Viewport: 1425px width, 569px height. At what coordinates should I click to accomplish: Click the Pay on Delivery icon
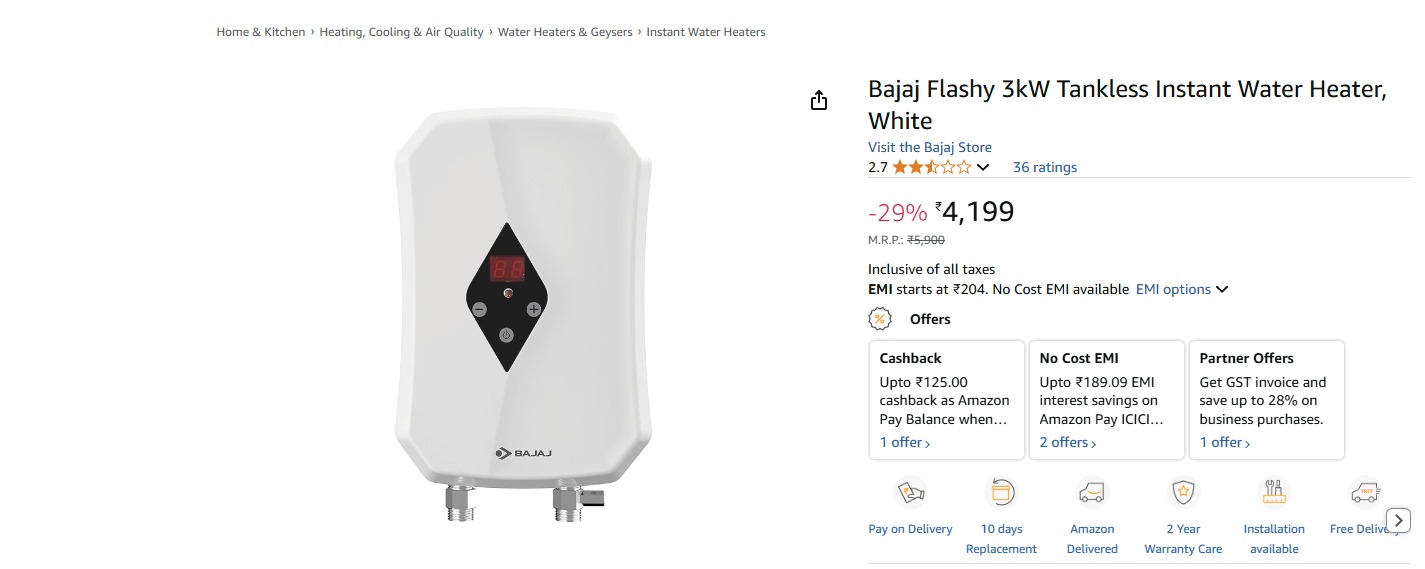(x=910, y=493)
